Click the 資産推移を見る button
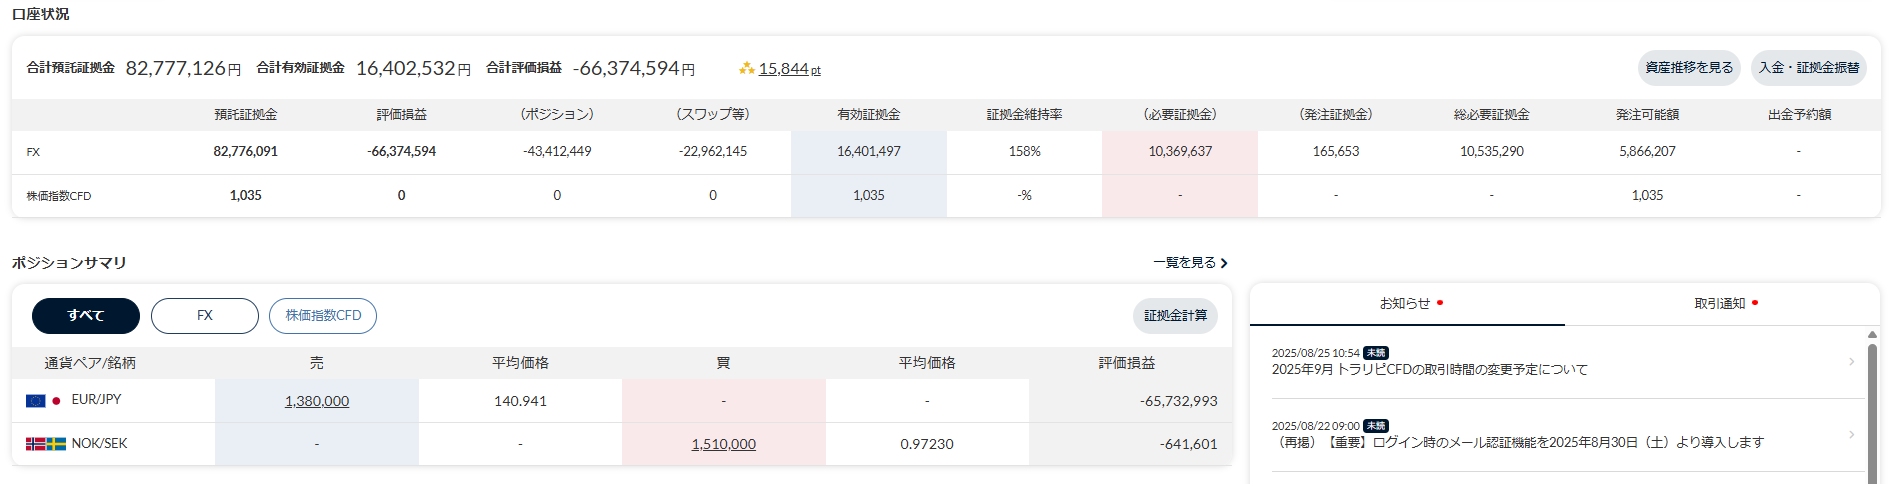Image resolution: width=1896 pixels, height=484 pixels. (1689, 68)
